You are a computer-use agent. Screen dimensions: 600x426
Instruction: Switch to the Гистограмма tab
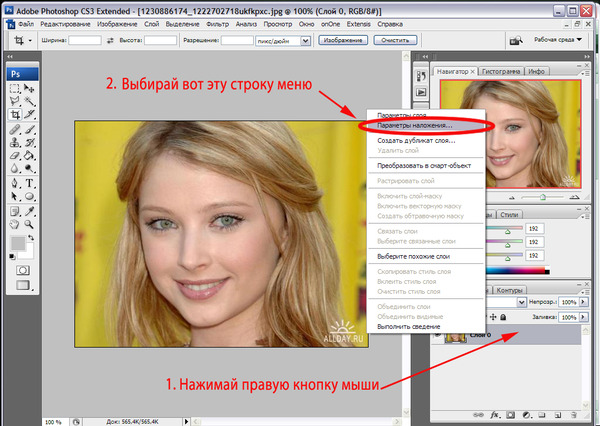pos(501,71)
